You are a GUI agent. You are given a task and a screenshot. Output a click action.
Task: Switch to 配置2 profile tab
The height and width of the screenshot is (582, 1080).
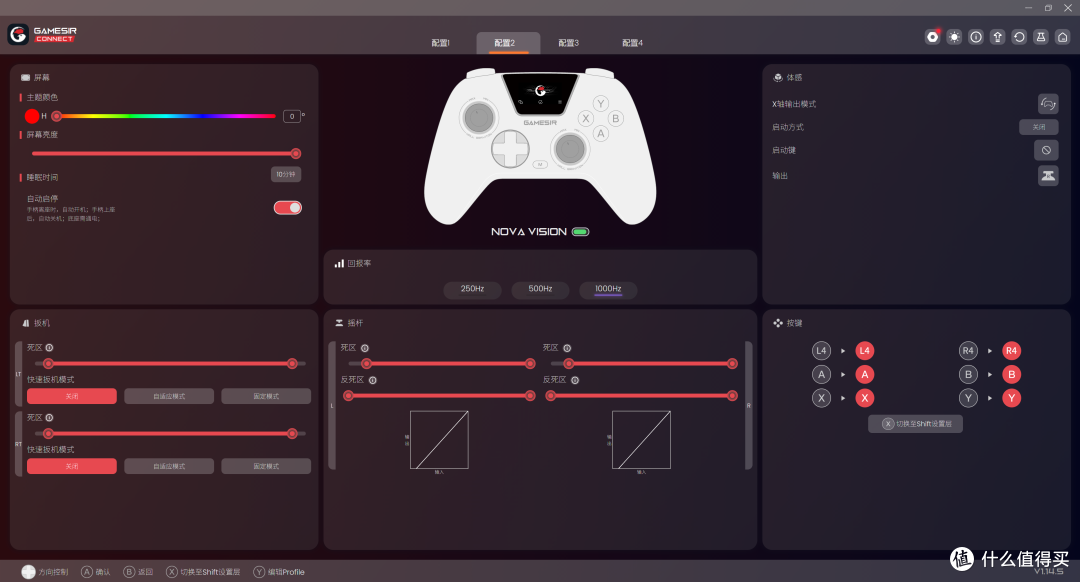click(x=508, y=43)
